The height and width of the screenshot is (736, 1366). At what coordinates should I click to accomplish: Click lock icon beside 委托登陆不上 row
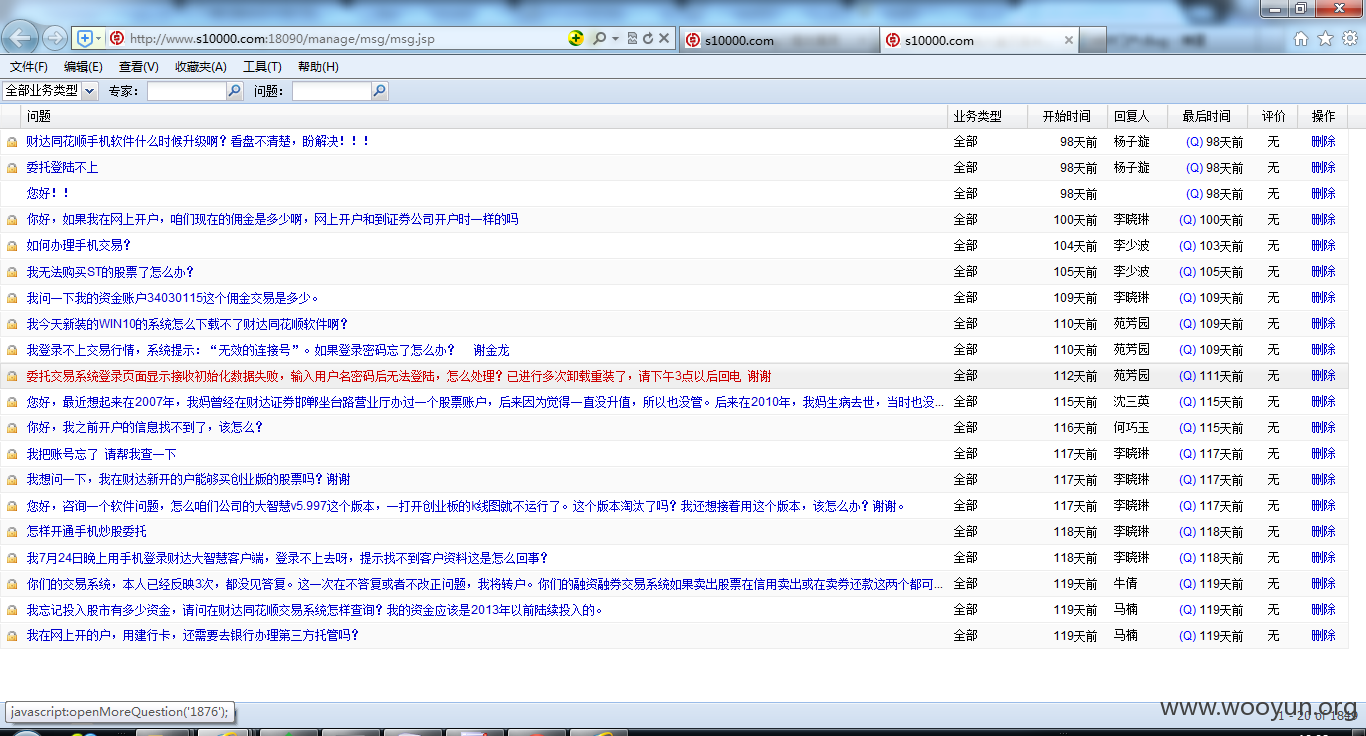[12, 168]
